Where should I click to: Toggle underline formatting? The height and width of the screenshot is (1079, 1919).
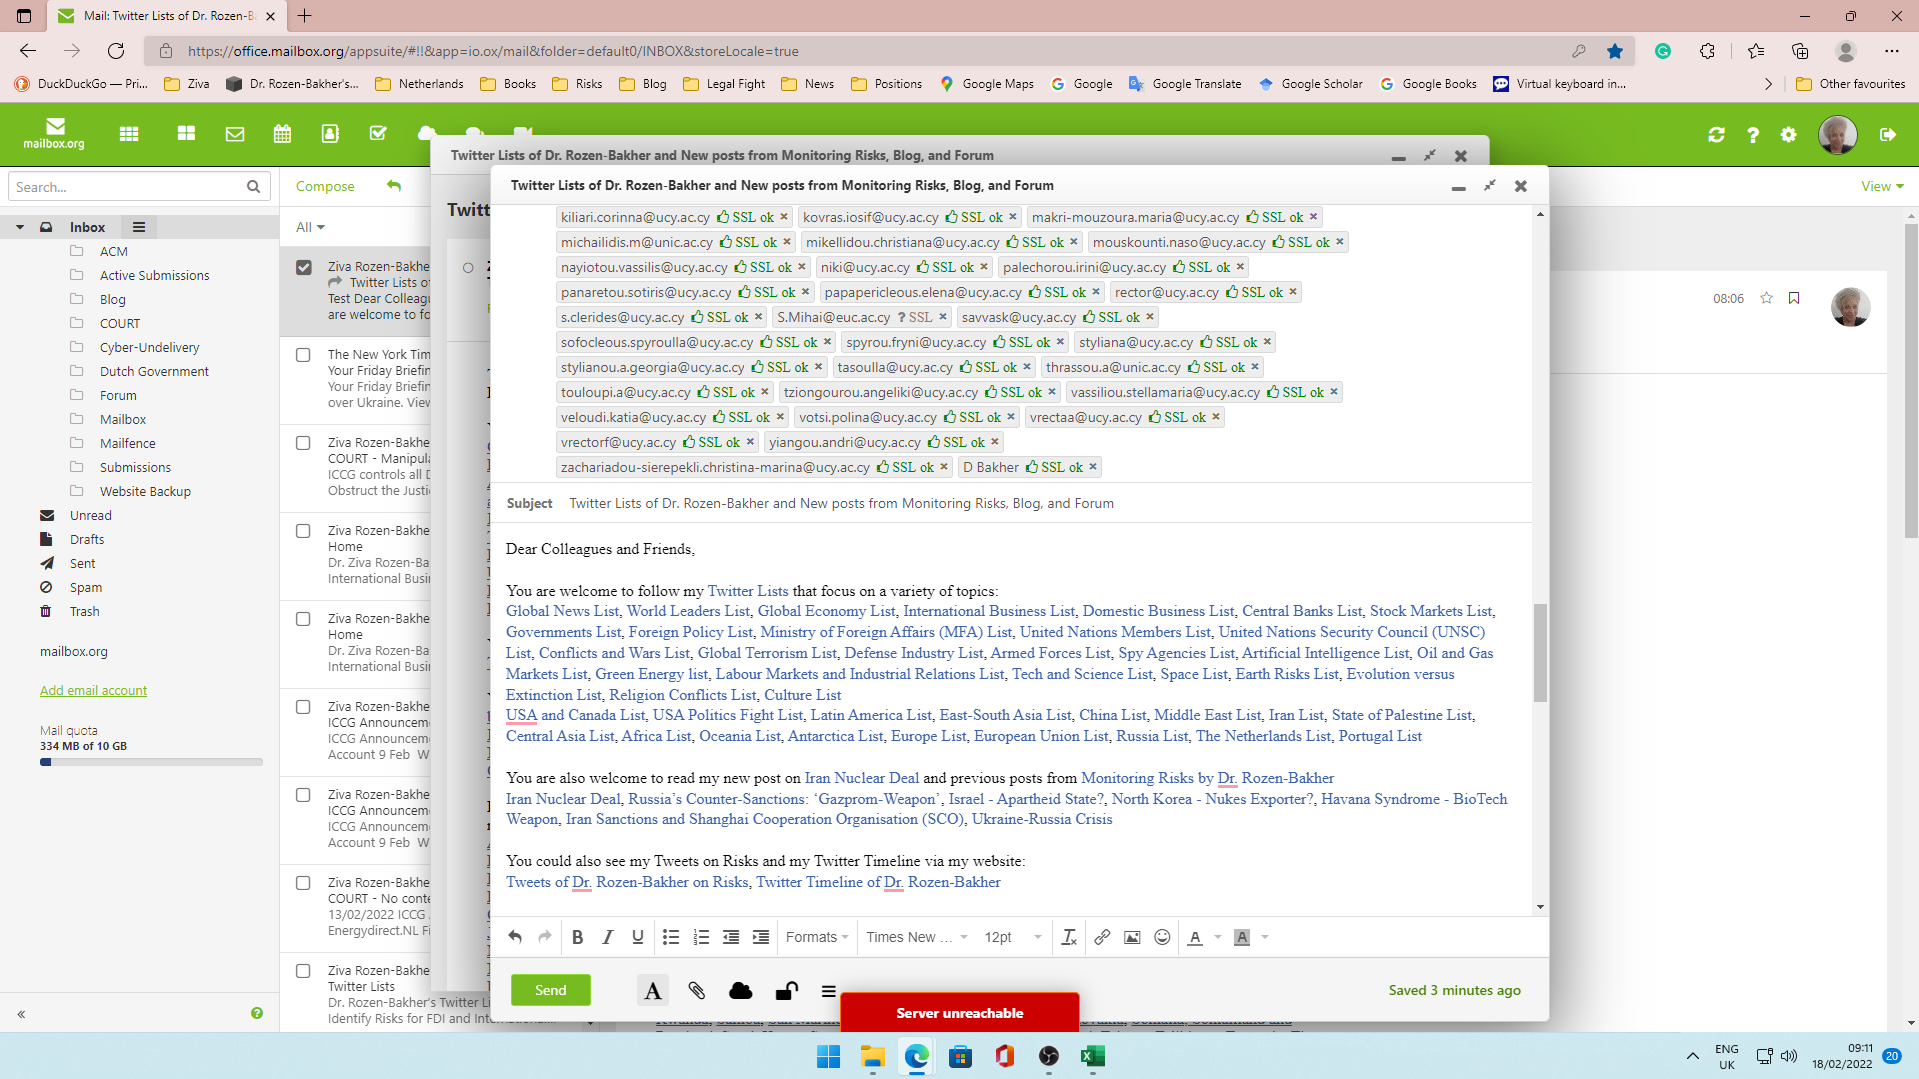(x=637, y=937)
